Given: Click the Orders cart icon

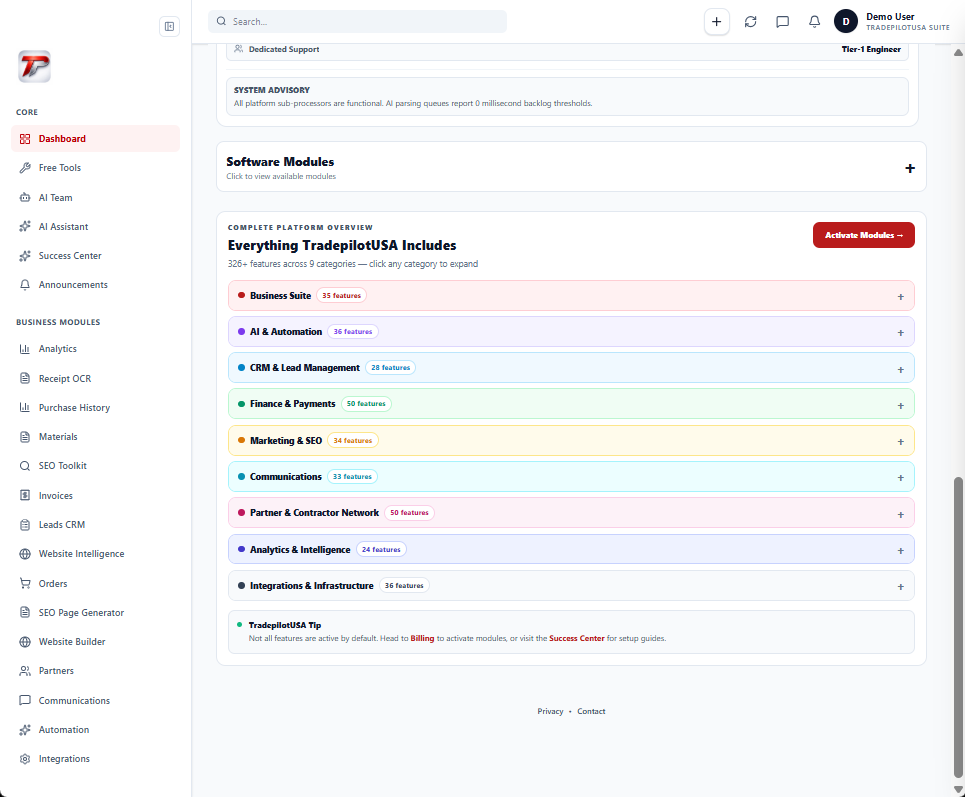Looking at the screenshot, I should [x=25, y=583].
